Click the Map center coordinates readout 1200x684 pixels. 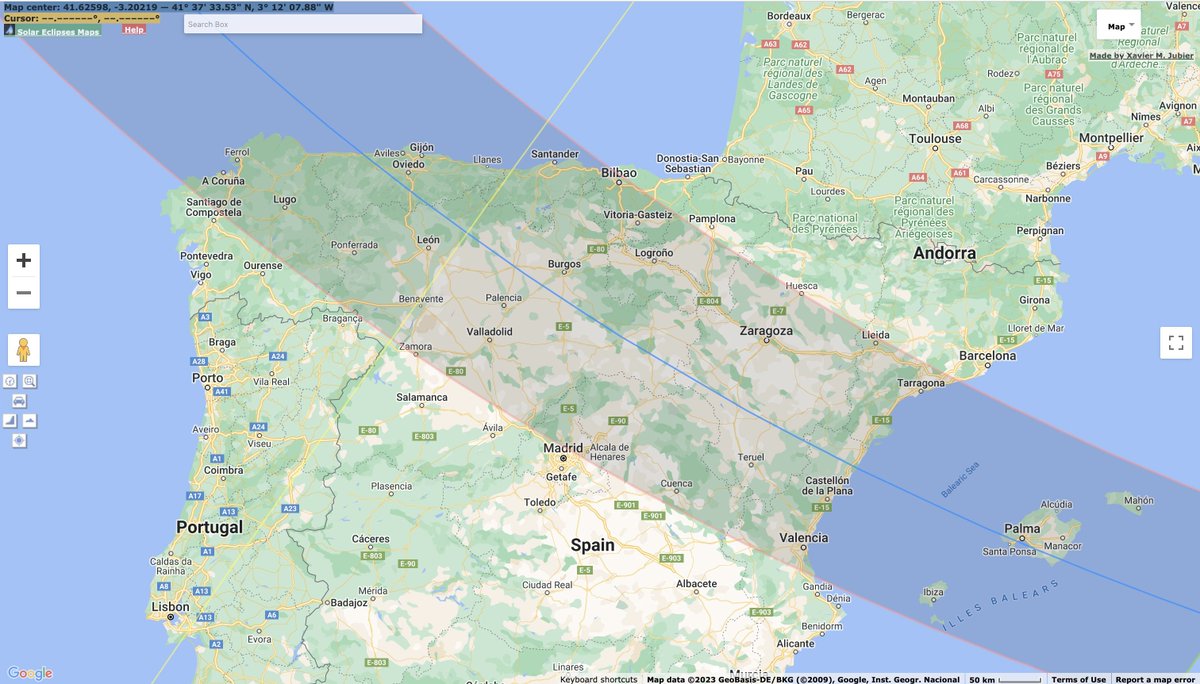click(168, 7)
